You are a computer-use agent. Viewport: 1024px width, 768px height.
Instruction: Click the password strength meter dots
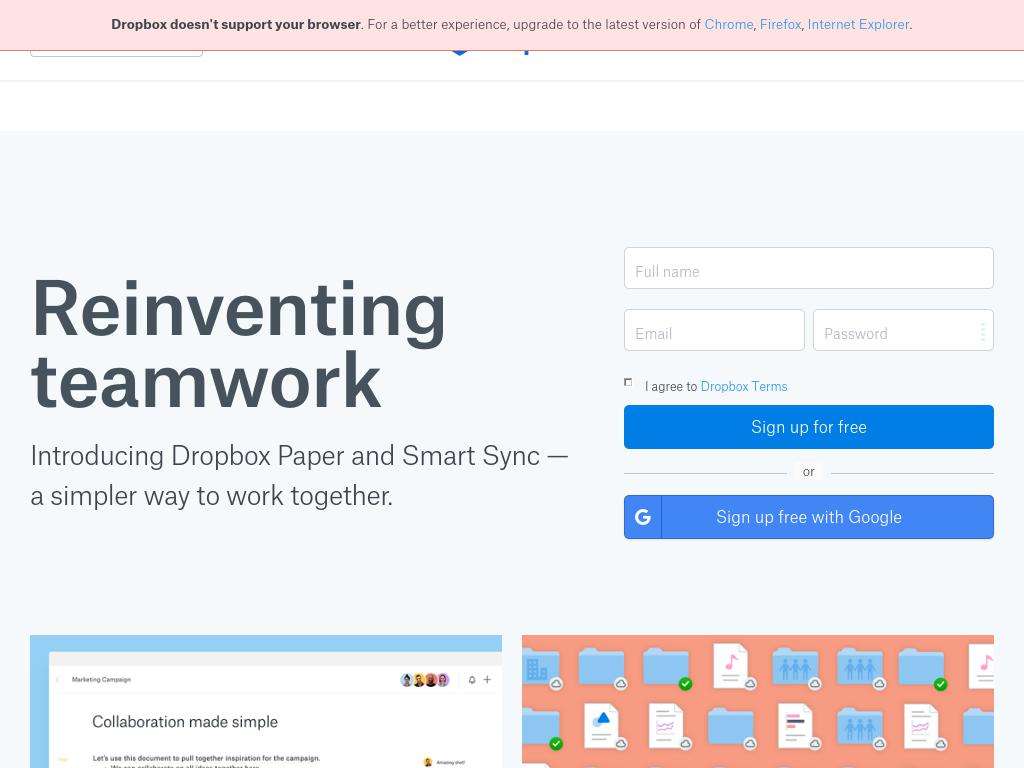point(982,331)
